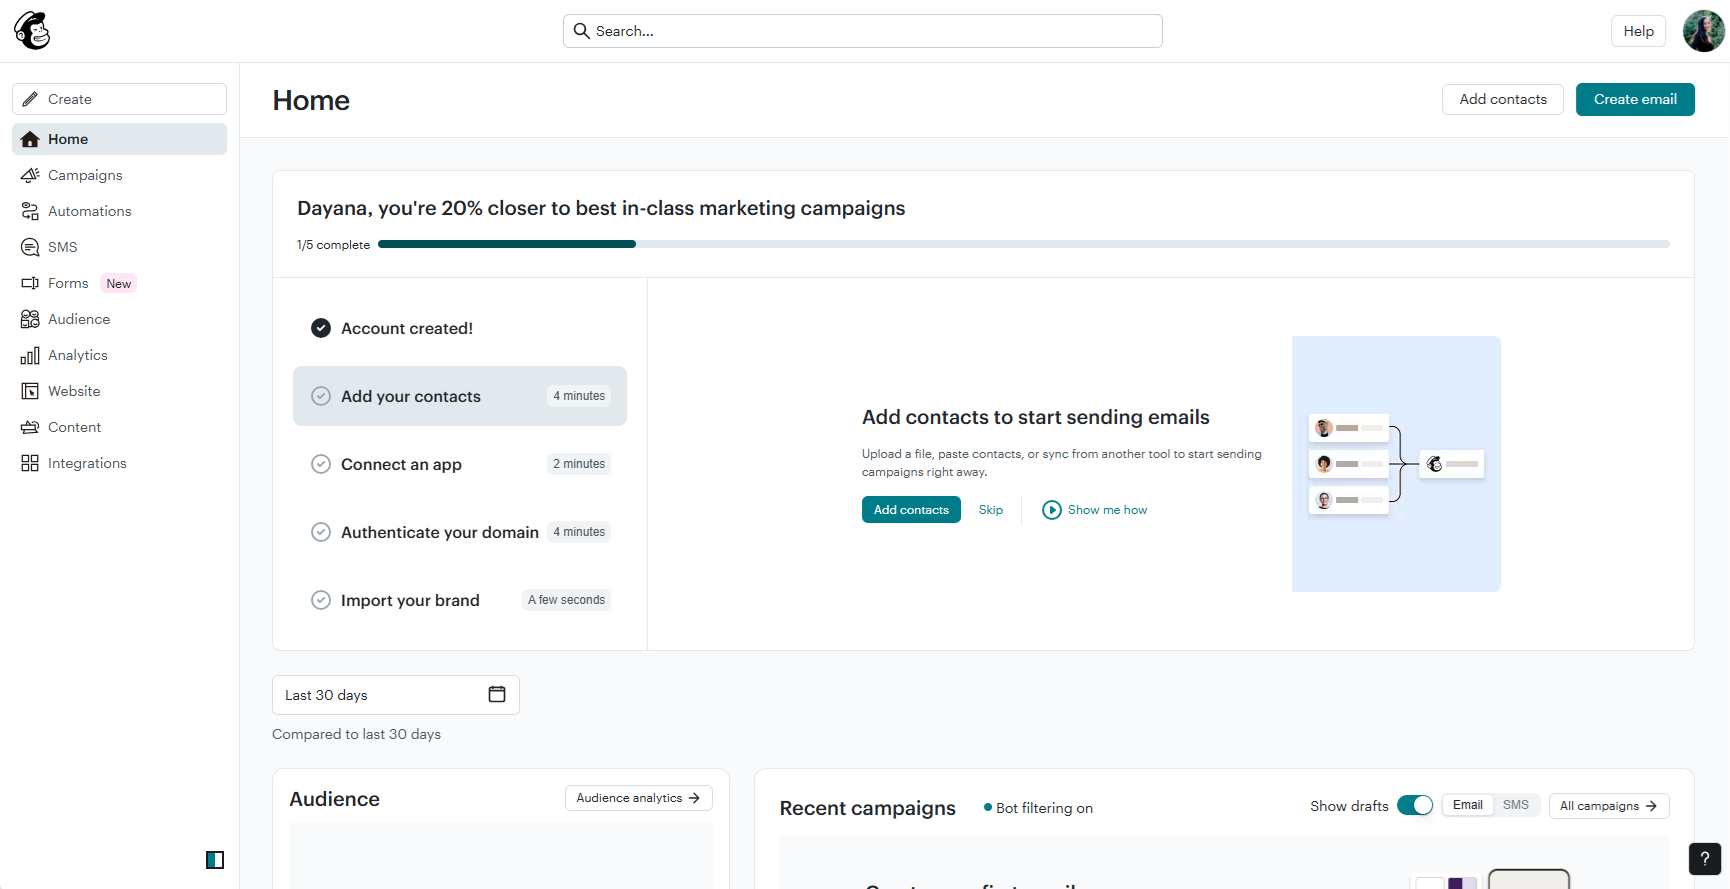Viewport: 1730px width, 889px height.
Task: Open the user profile avatar
Action: tap(1703, 31)
